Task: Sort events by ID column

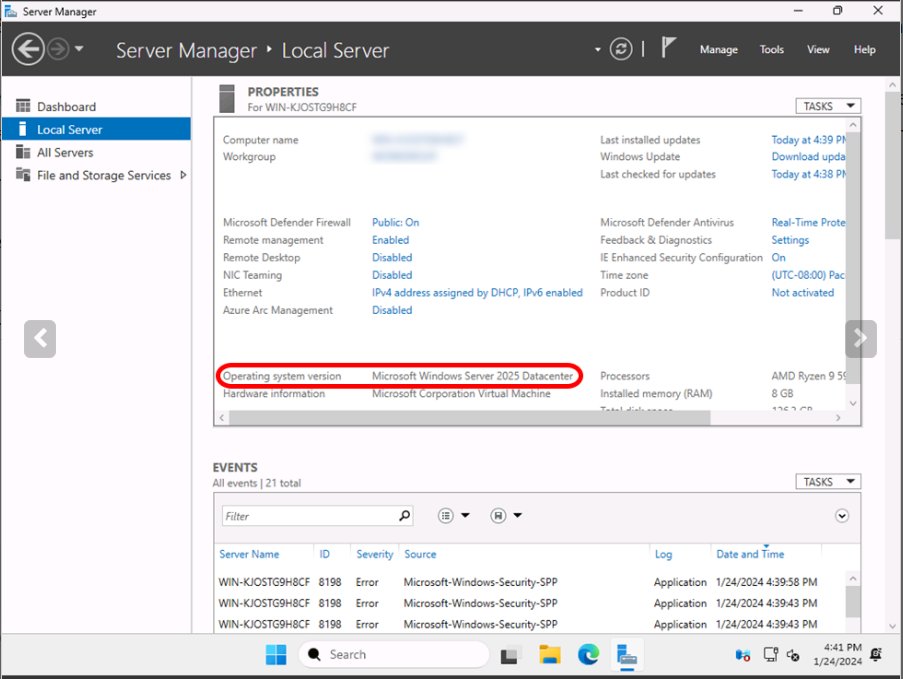Action: tap(324, 554)
